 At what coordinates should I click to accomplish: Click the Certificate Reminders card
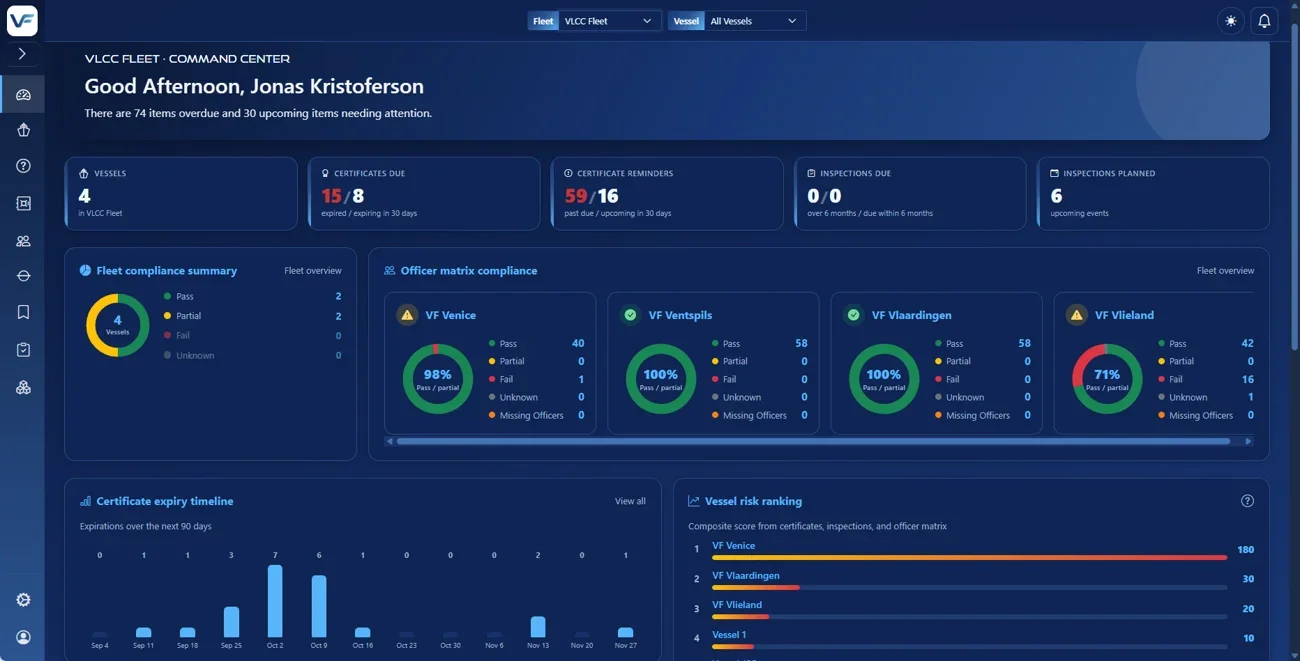tap(667, 194)
